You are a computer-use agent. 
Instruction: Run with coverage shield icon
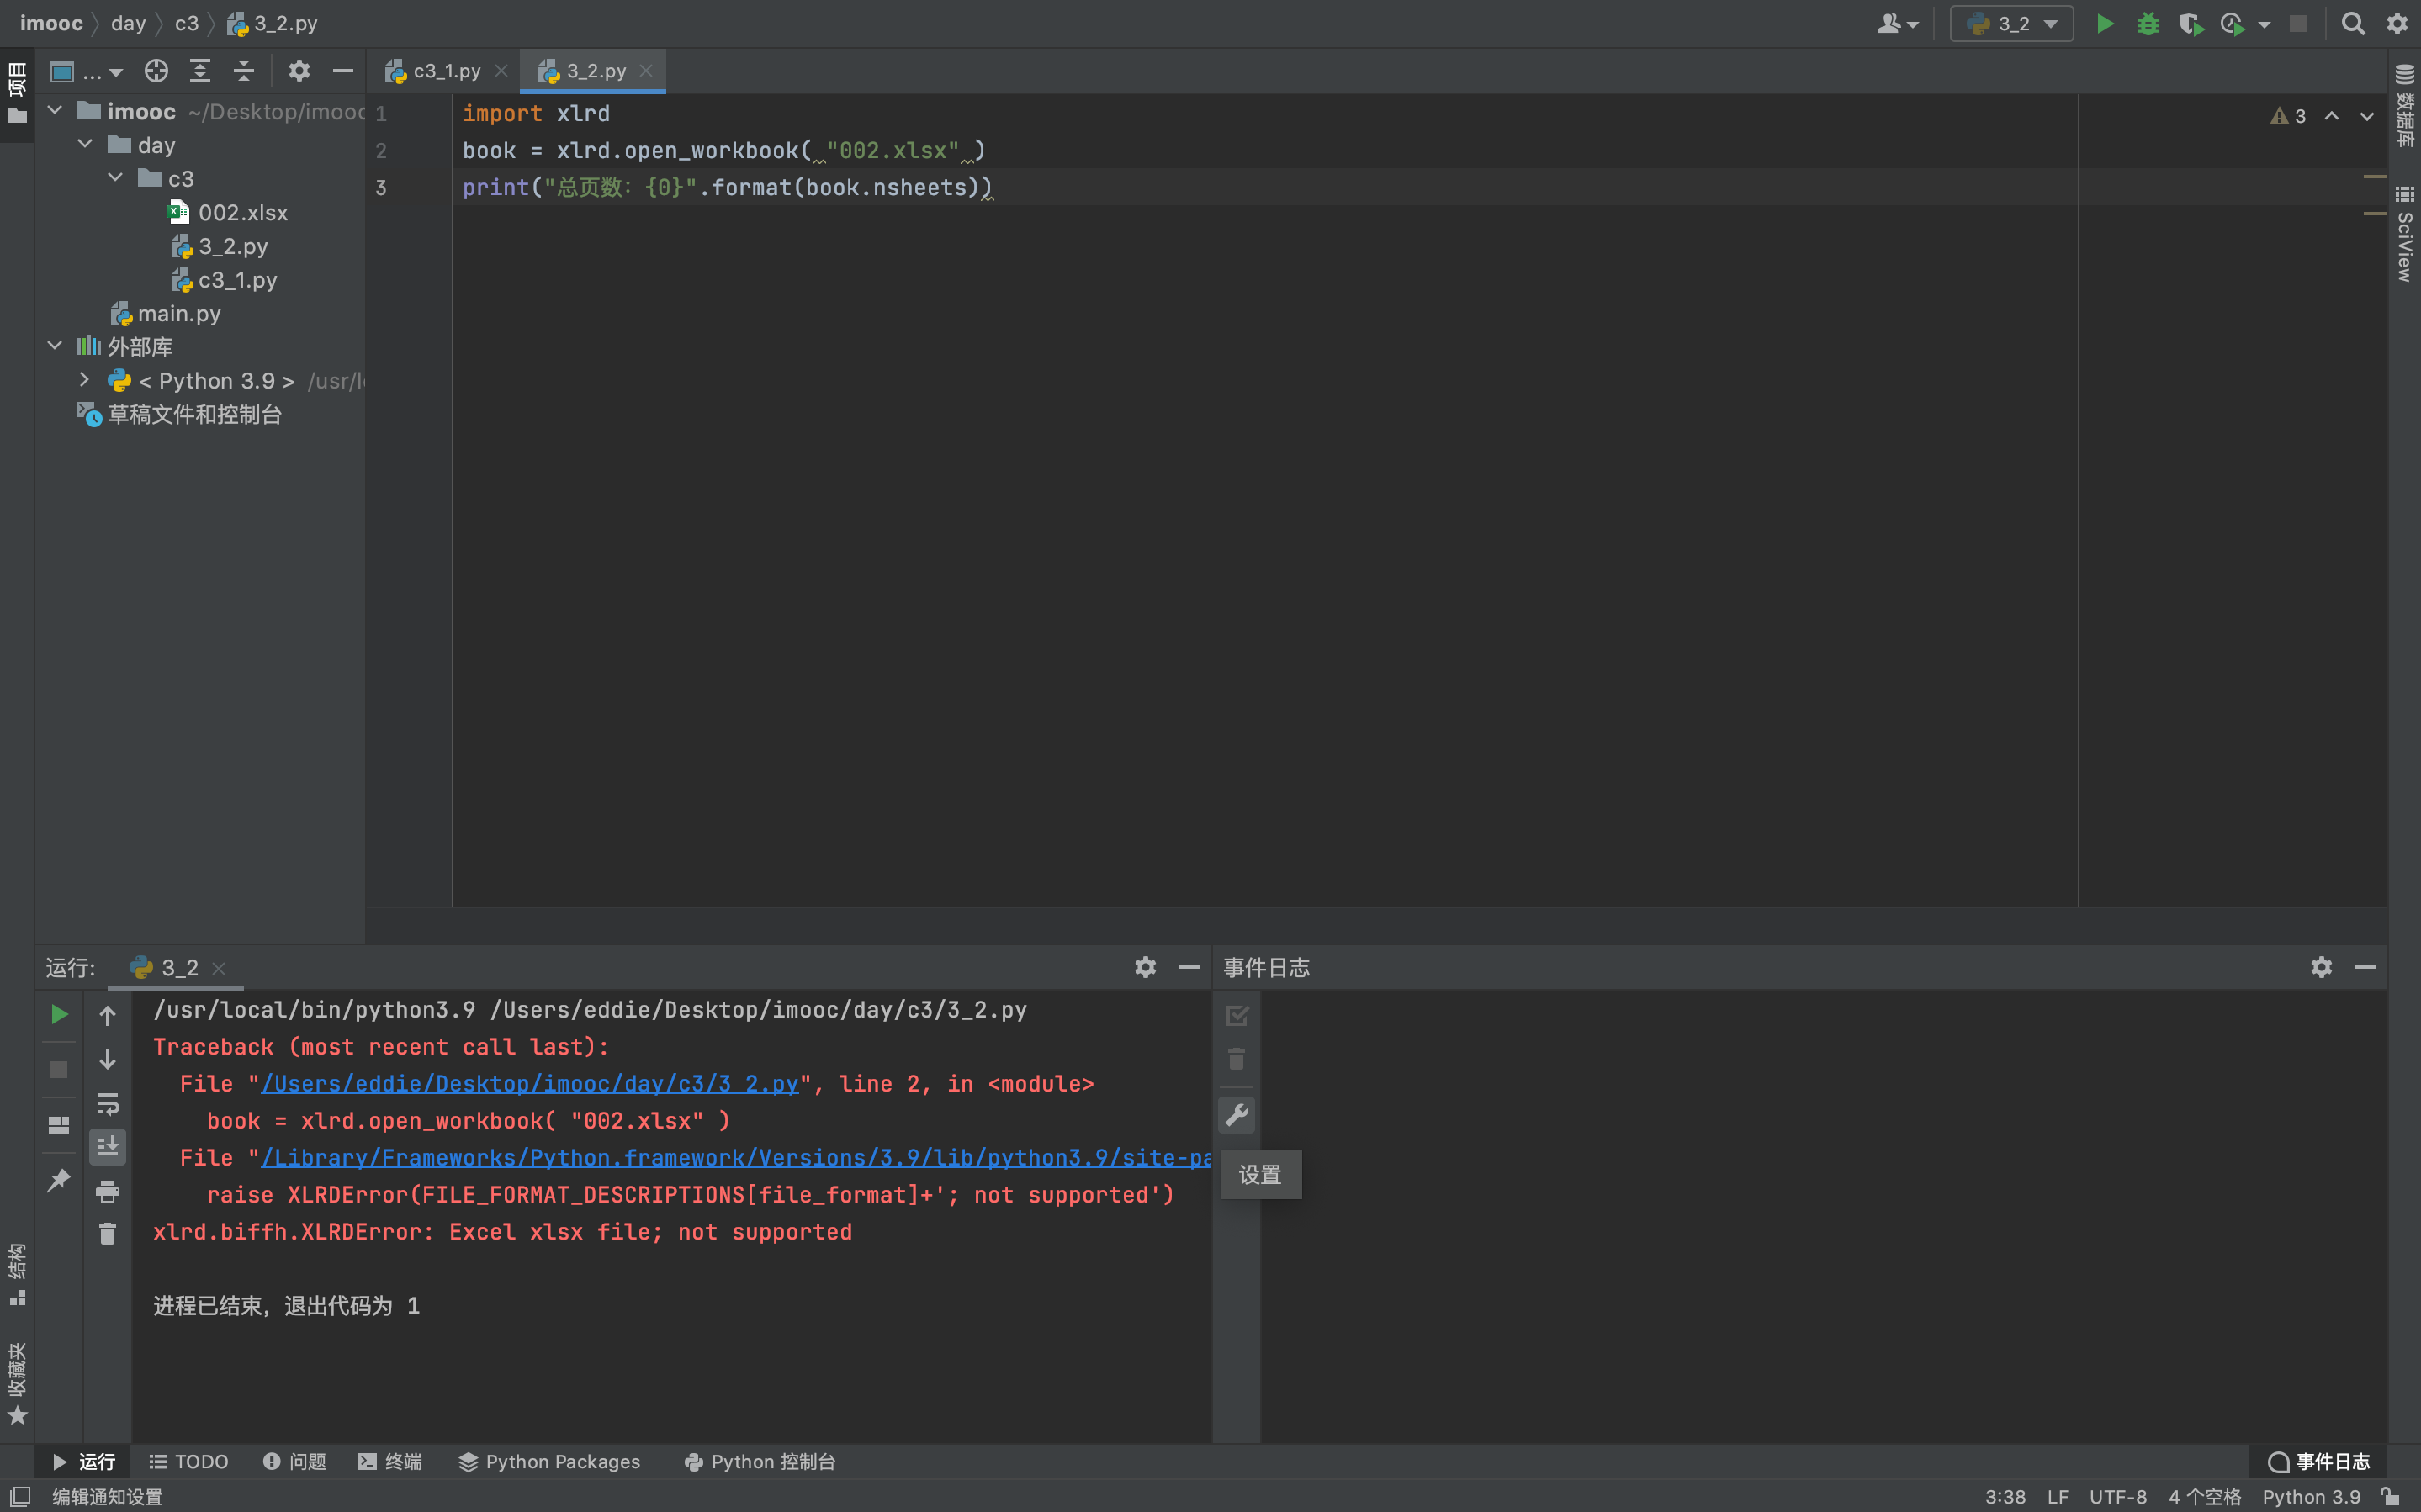pyautogui.click(x=2191, y=23)
